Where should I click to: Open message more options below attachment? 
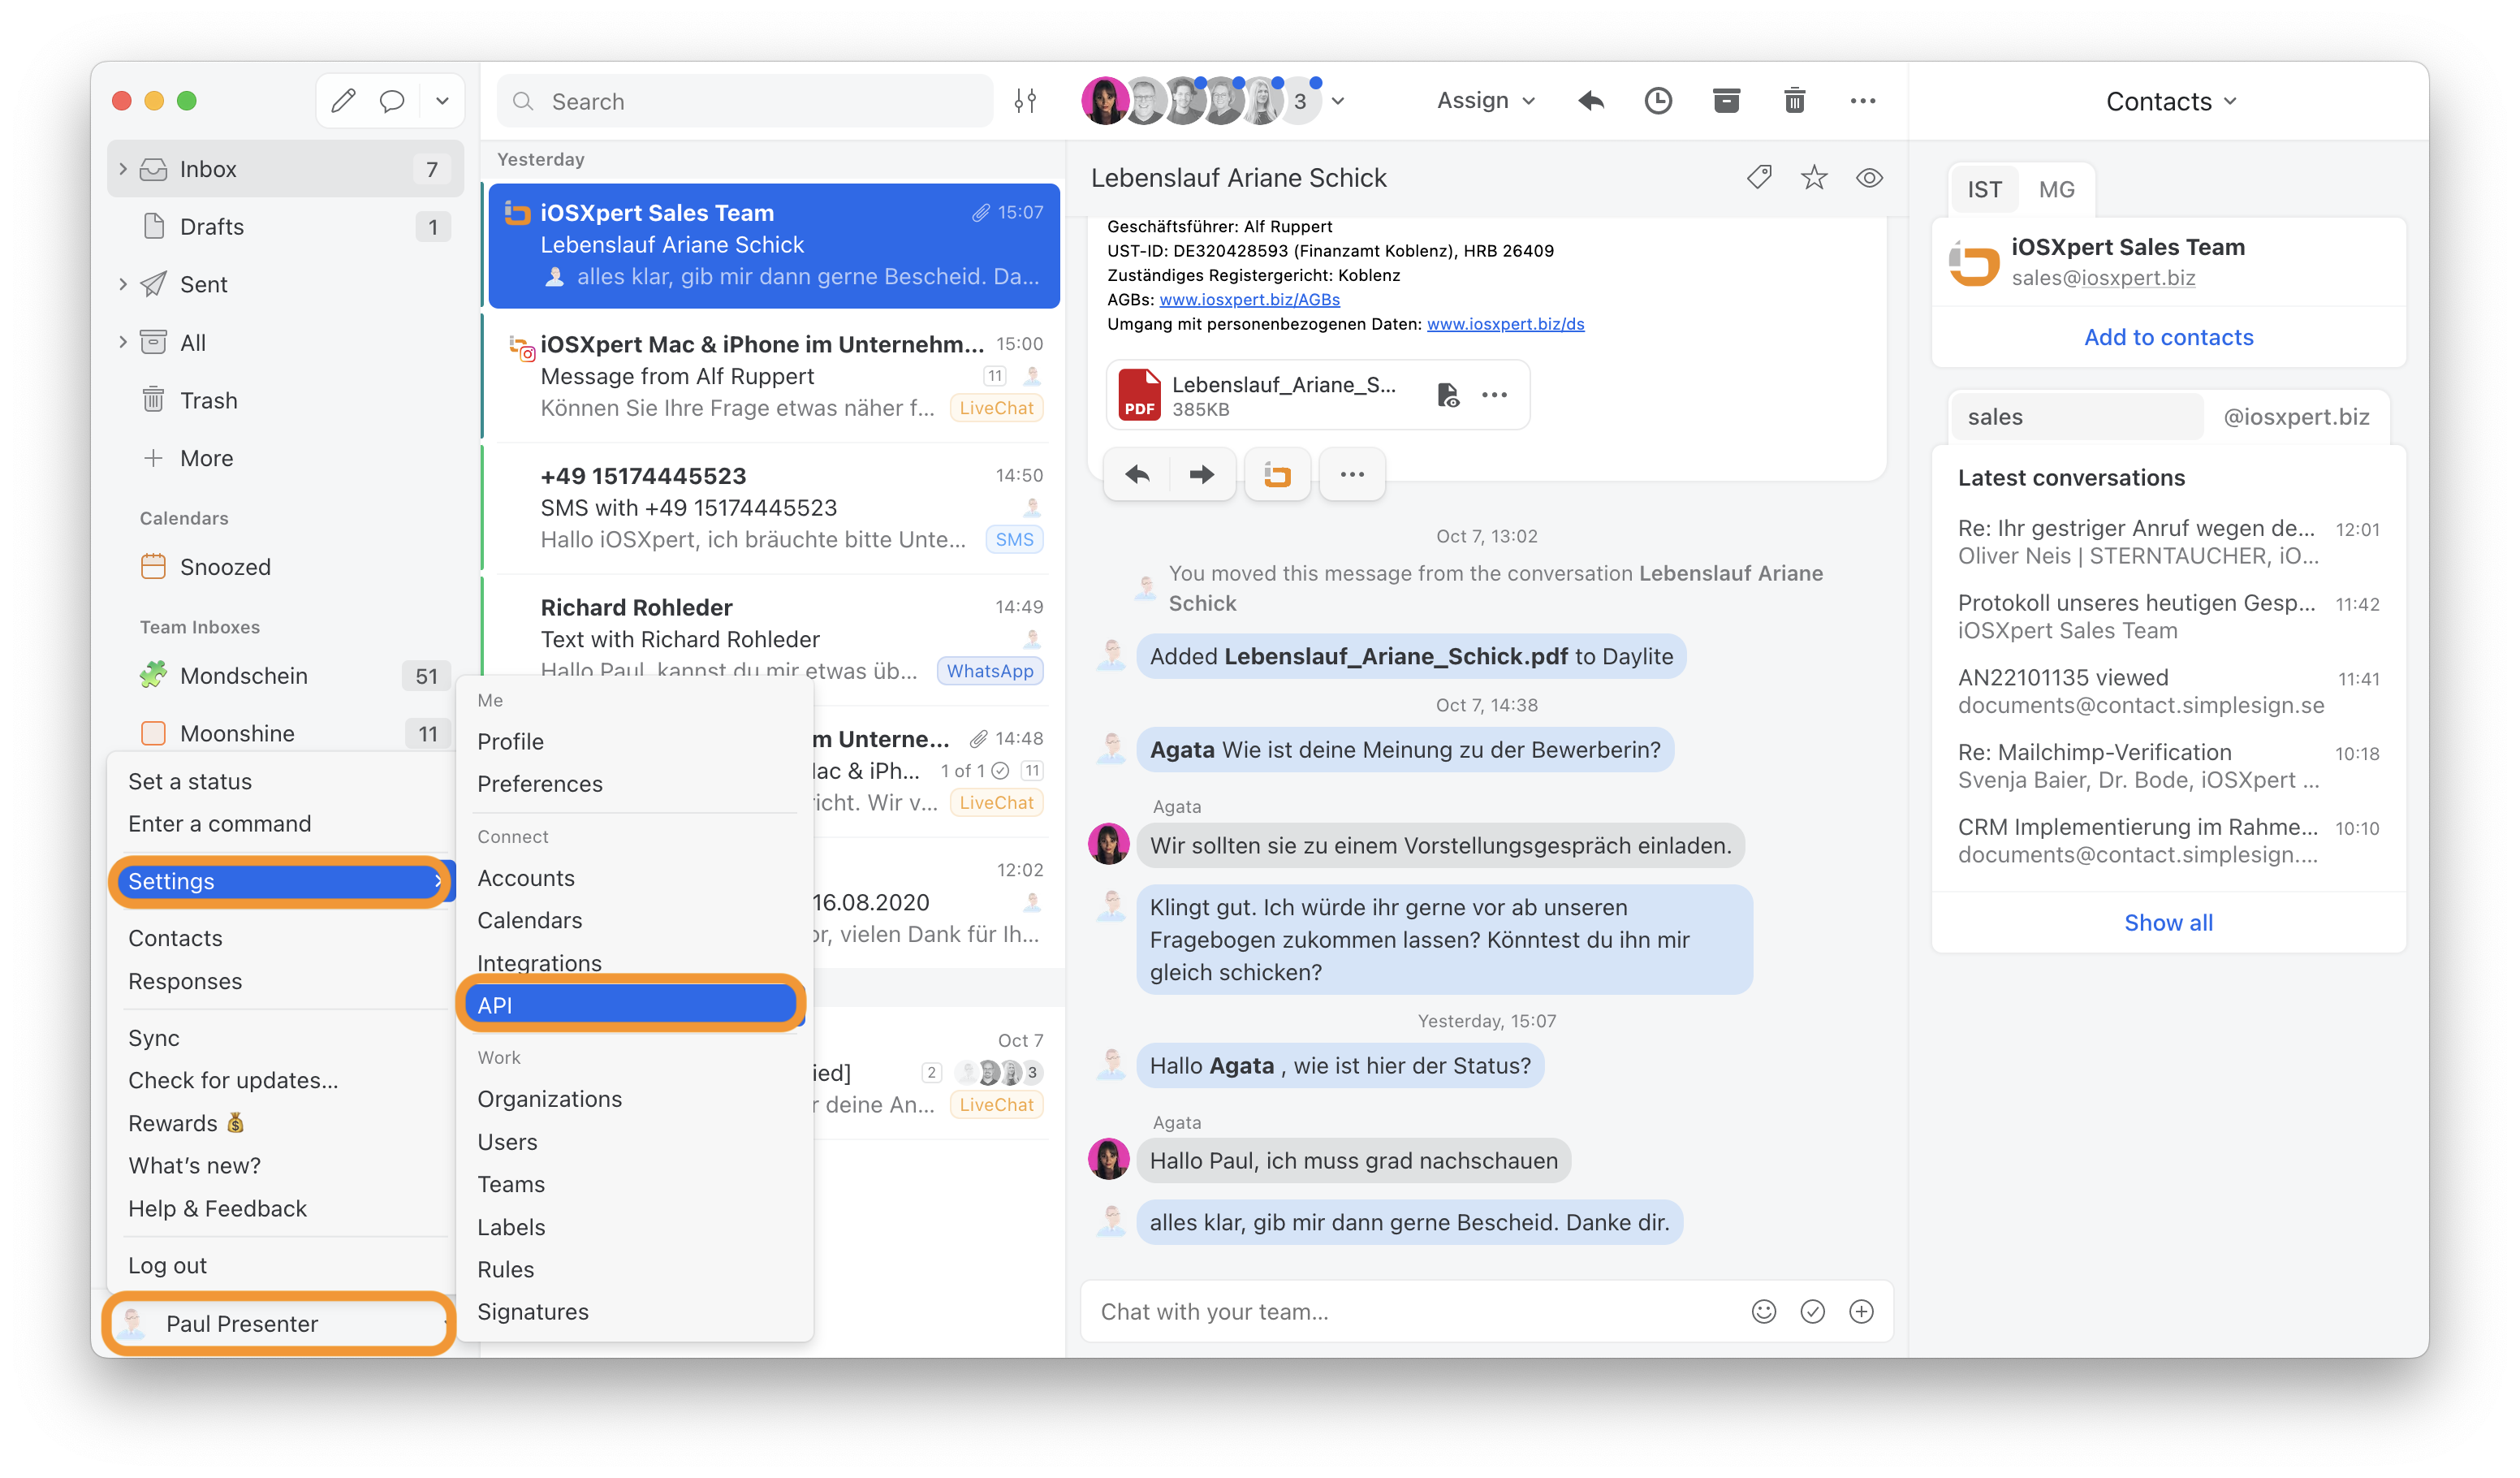point(1352,474)
